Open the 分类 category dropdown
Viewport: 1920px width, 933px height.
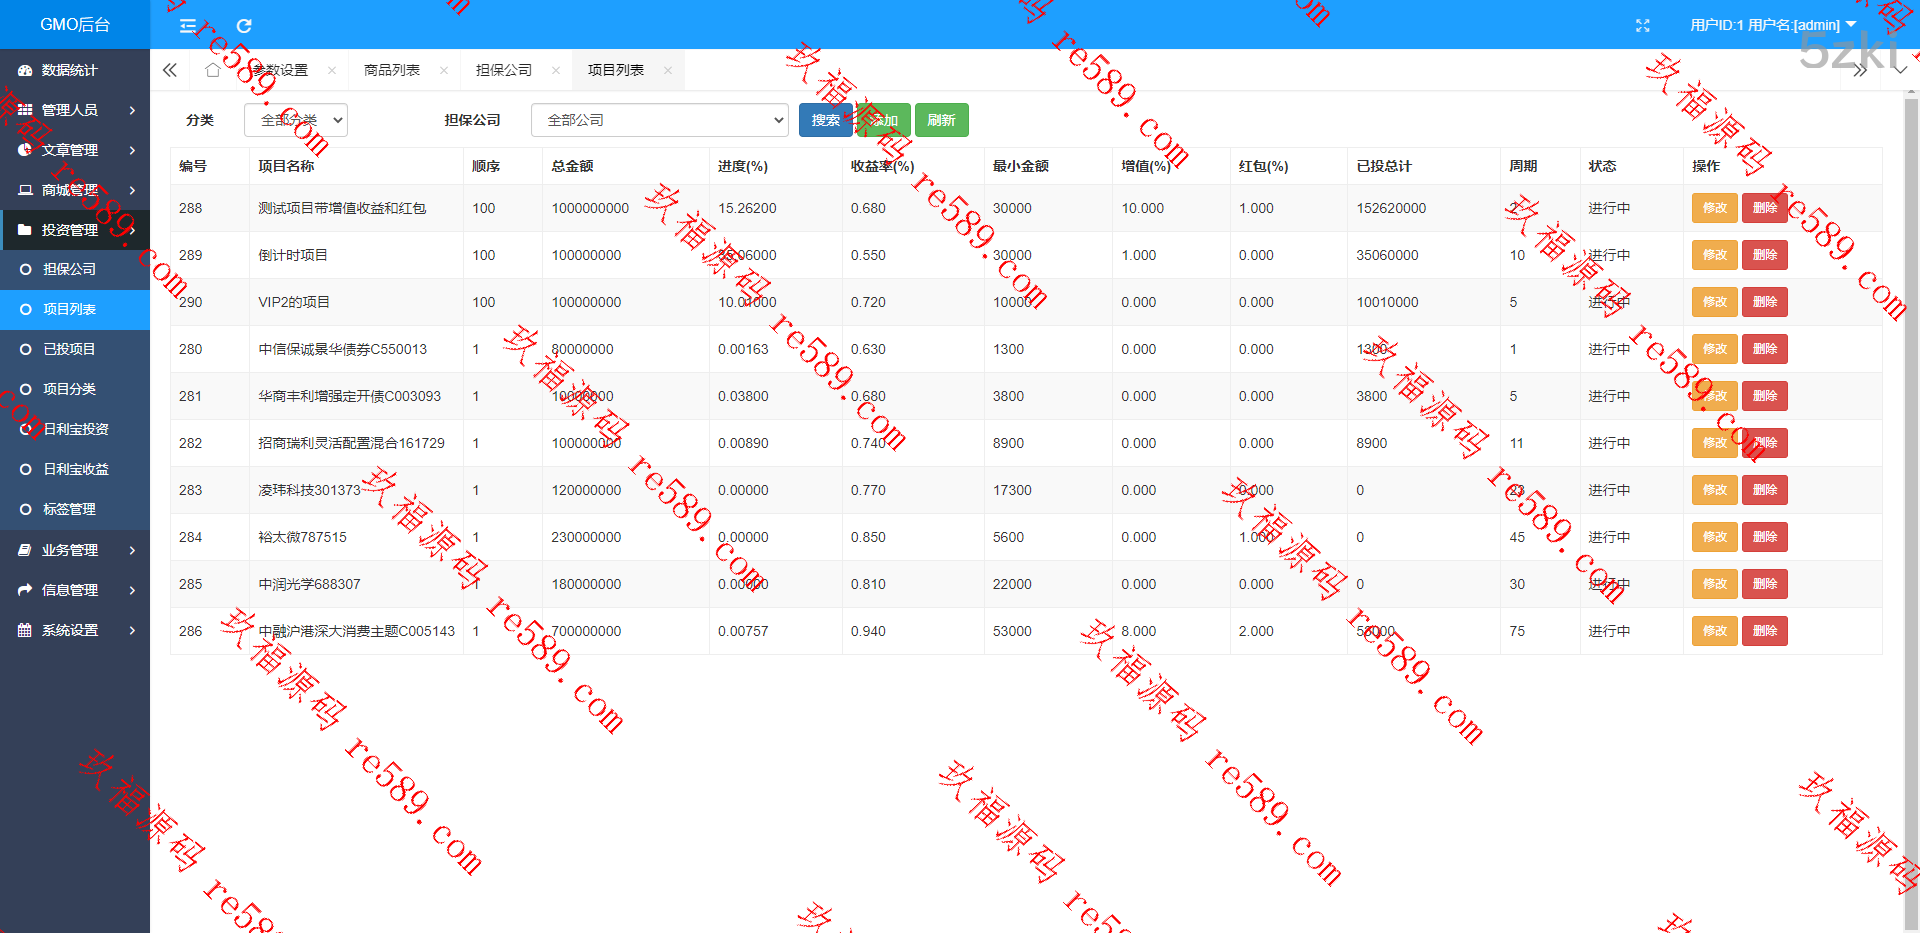(296, 120)
